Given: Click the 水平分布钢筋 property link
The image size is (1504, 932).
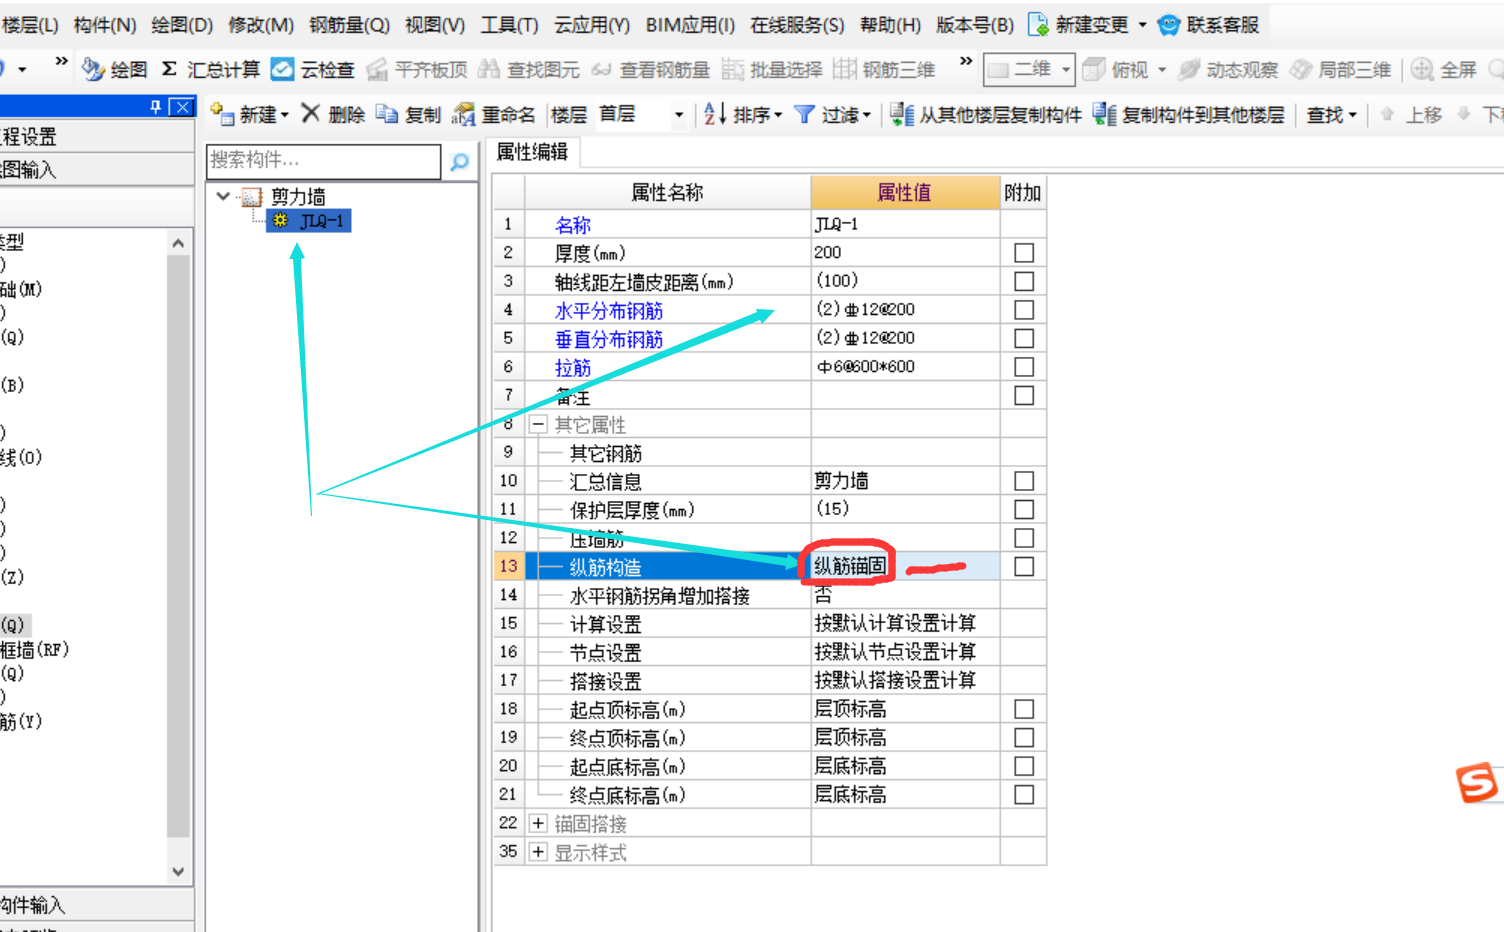Looking at the screenshot, I should [608, 311].
